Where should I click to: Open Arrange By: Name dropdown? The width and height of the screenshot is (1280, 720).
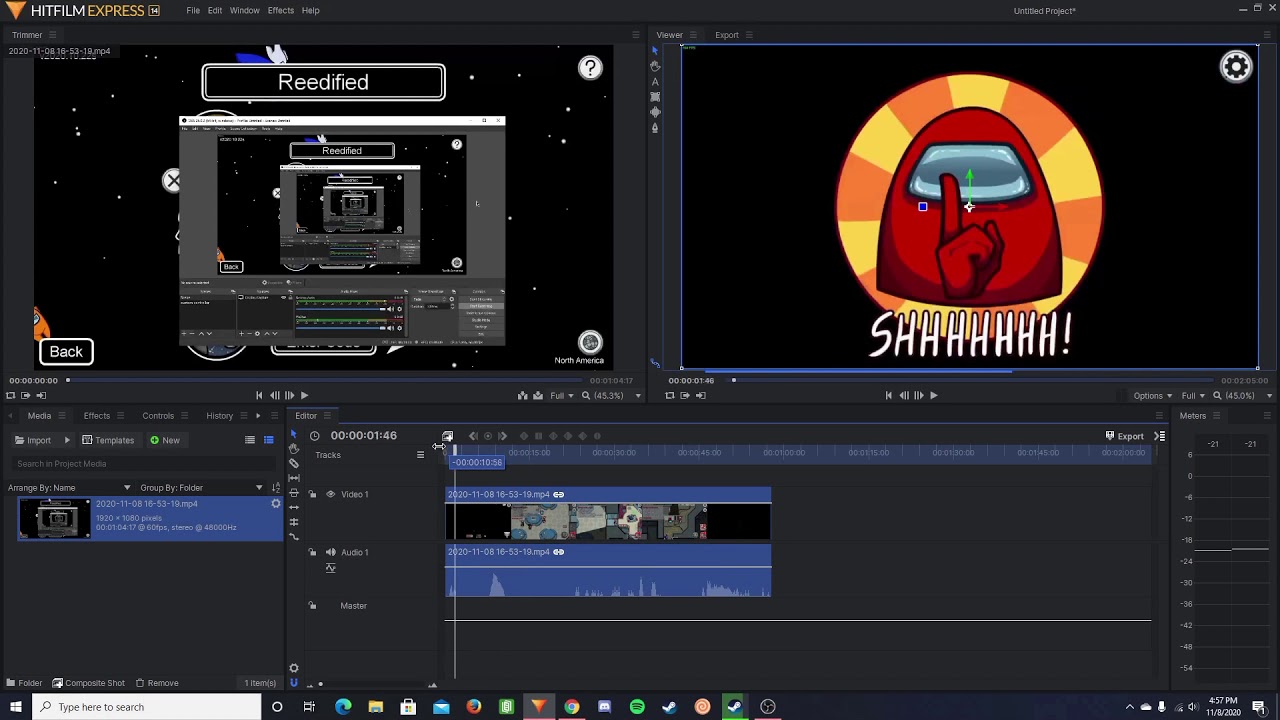70,488
